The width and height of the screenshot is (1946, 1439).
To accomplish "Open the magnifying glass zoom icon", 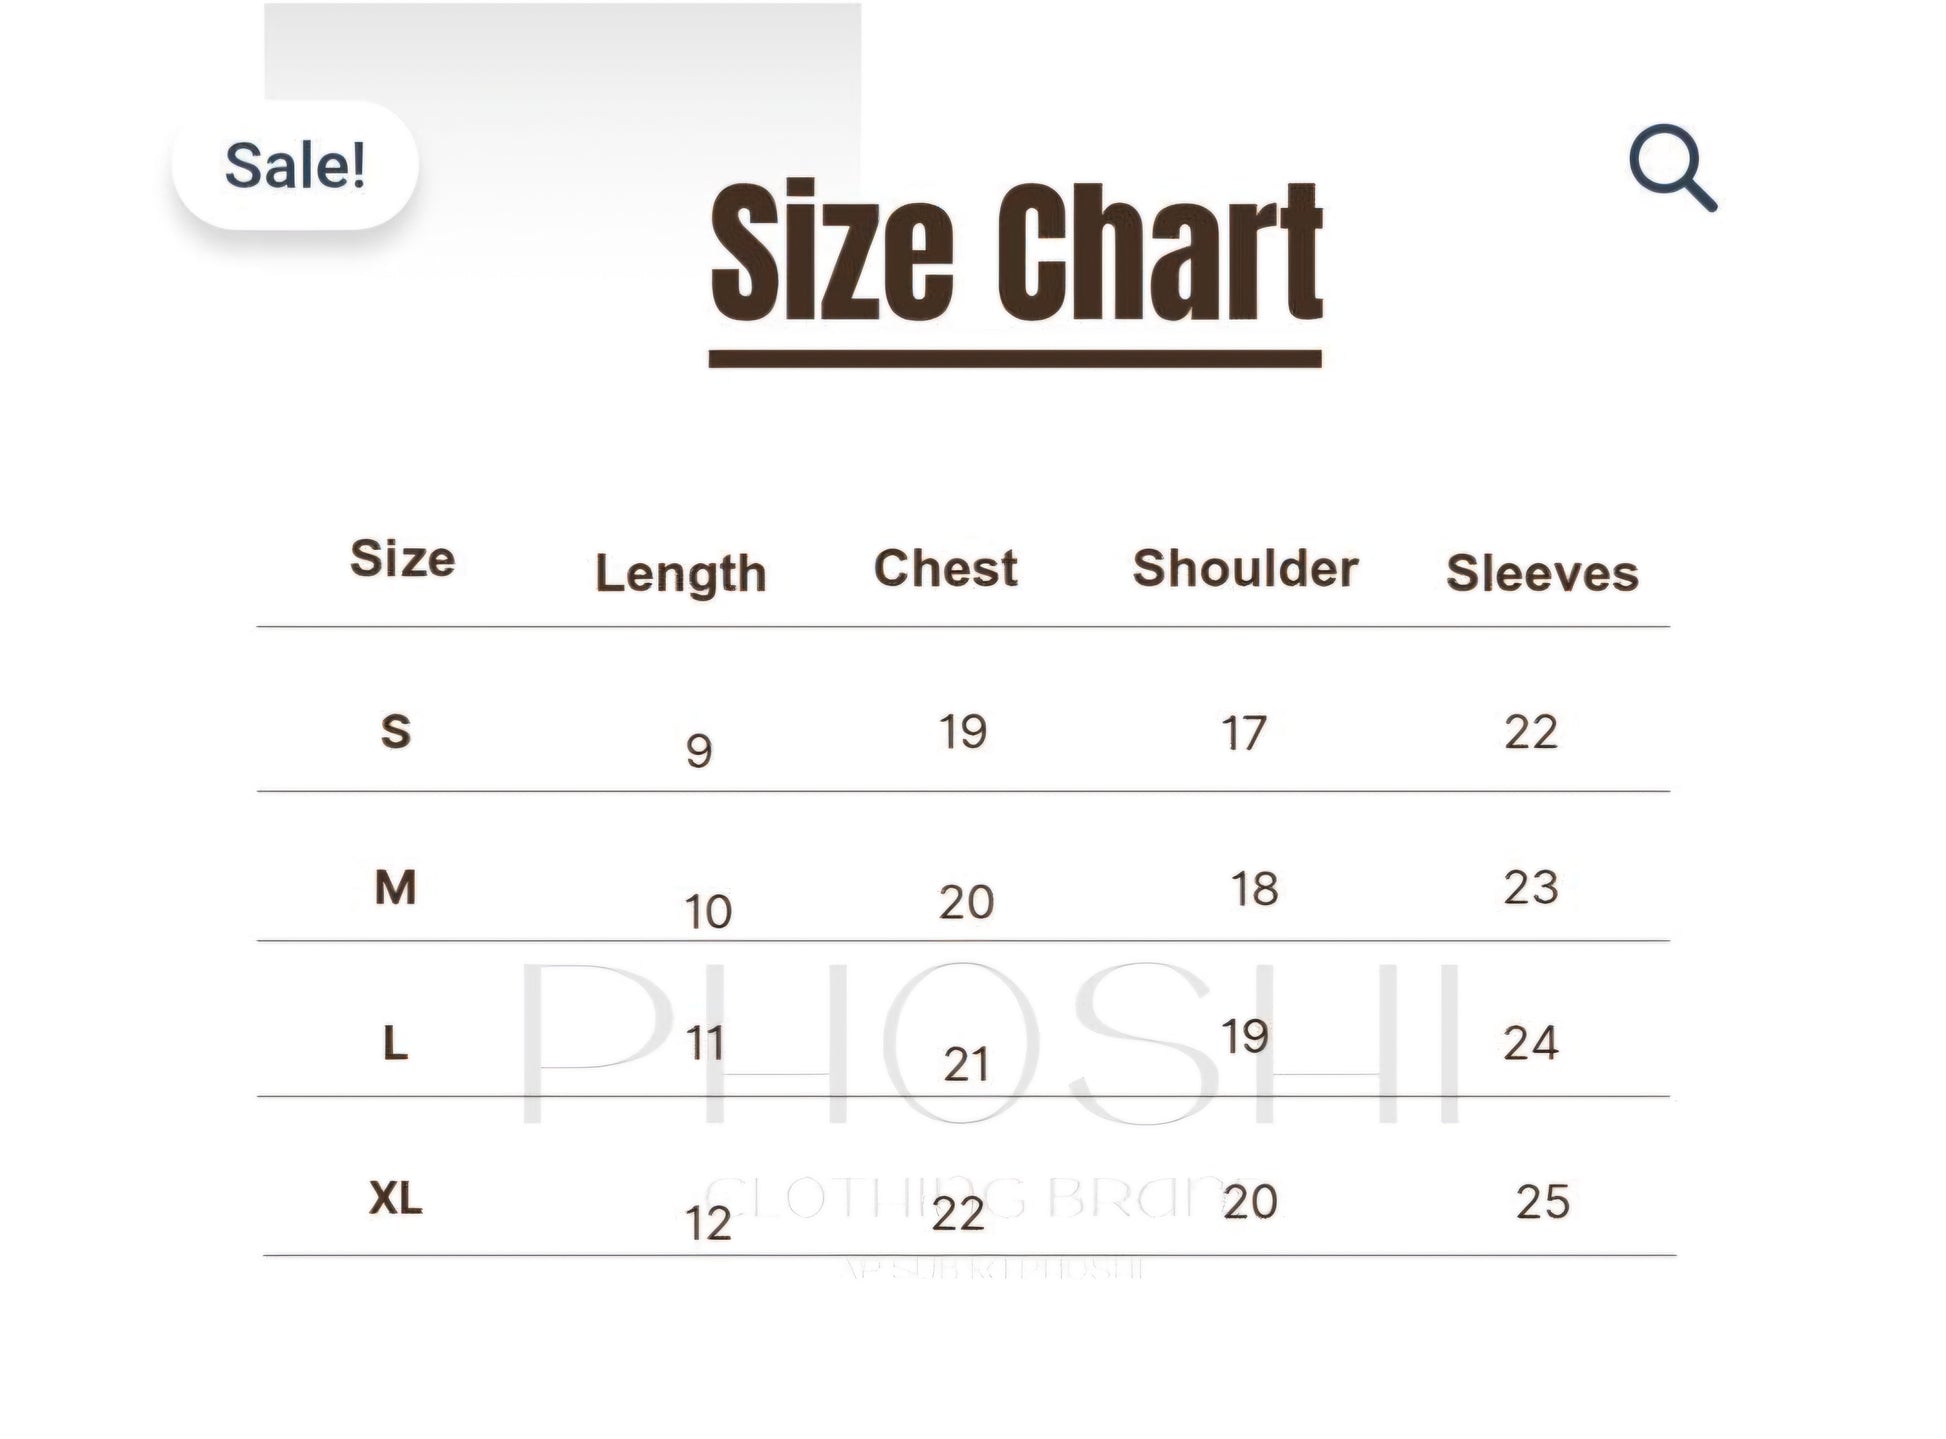I will [1672, 167].
